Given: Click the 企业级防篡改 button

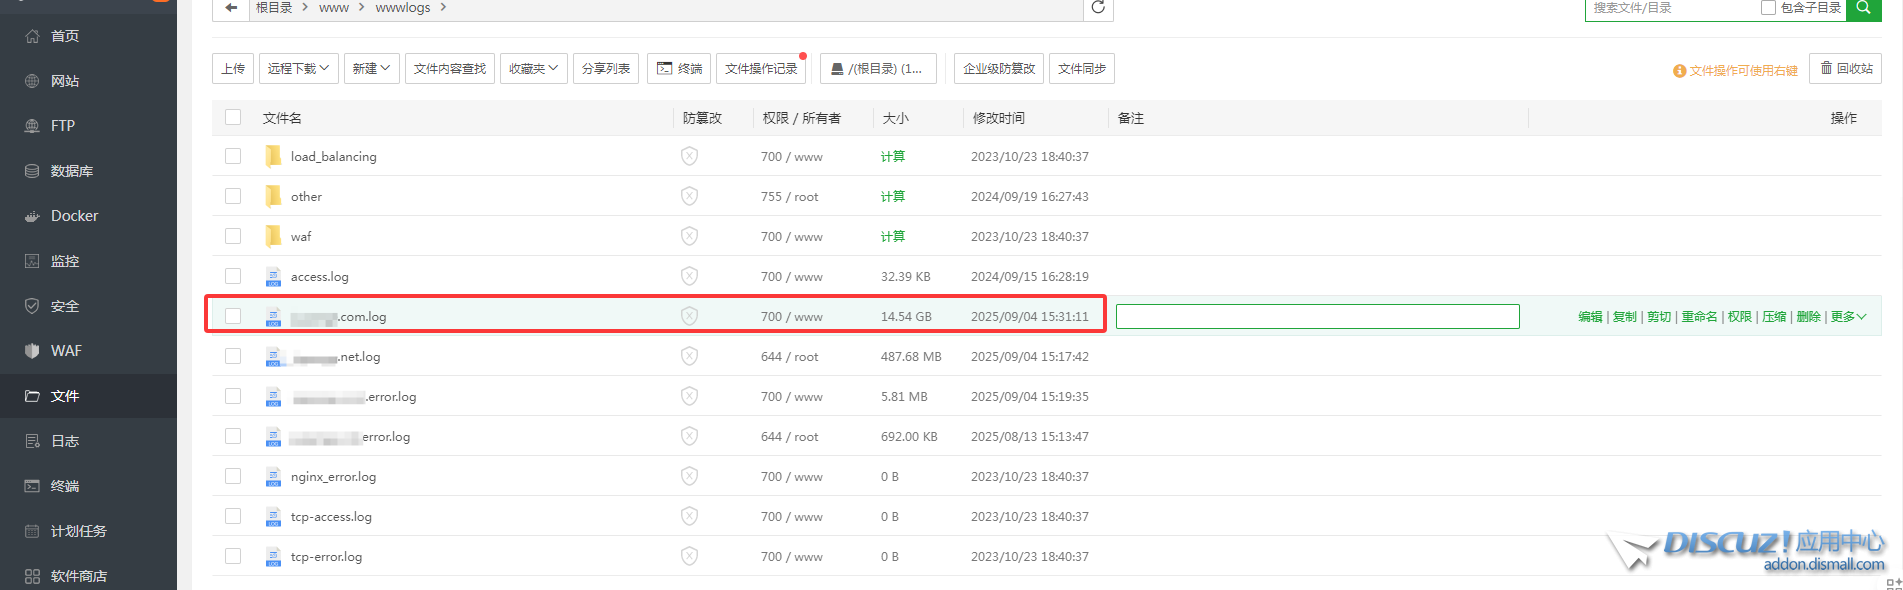Looking at the screenshot, I should click(x=999, y=69).
